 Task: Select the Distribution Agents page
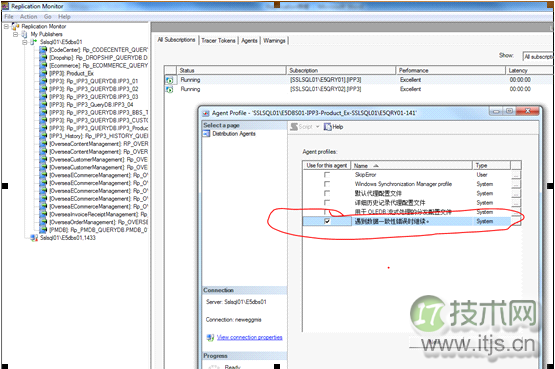click(x=234, y=134)
